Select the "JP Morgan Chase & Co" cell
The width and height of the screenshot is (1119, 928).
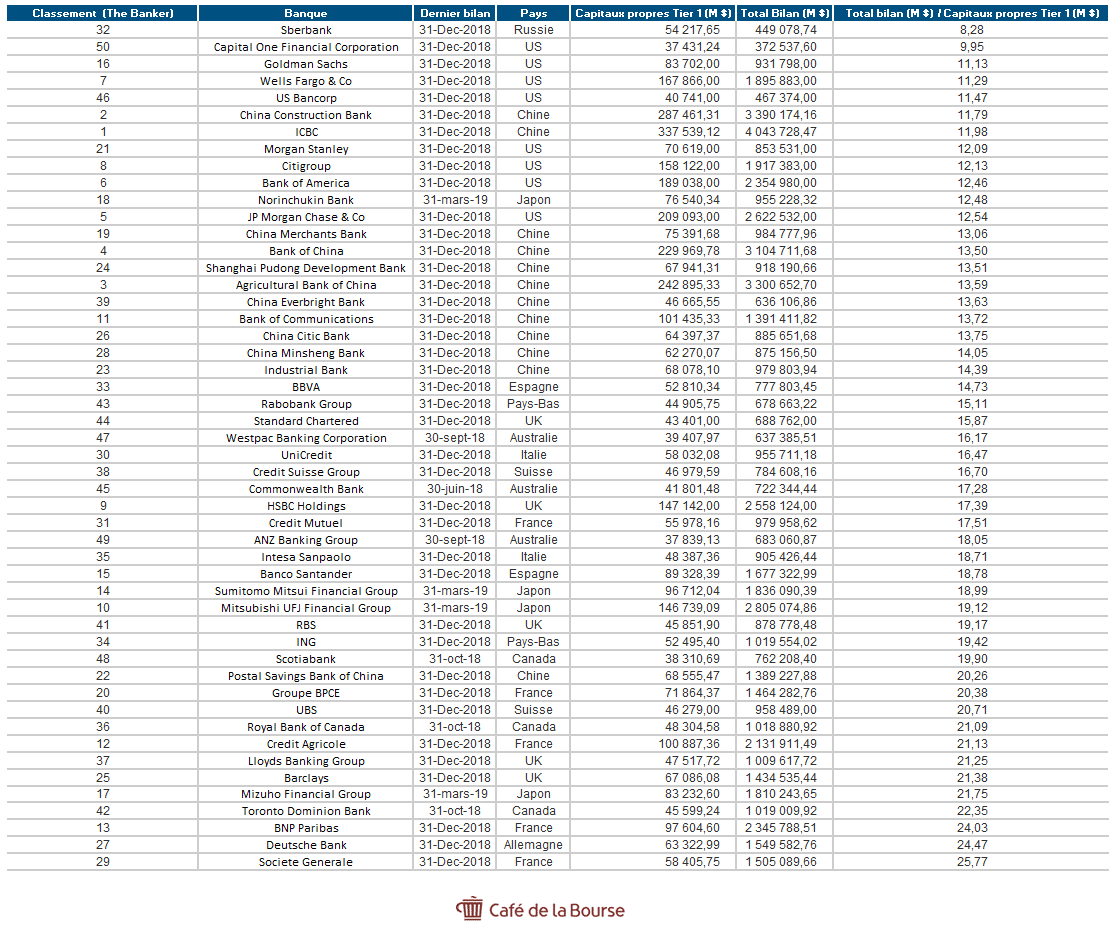[x=306, y=217]
